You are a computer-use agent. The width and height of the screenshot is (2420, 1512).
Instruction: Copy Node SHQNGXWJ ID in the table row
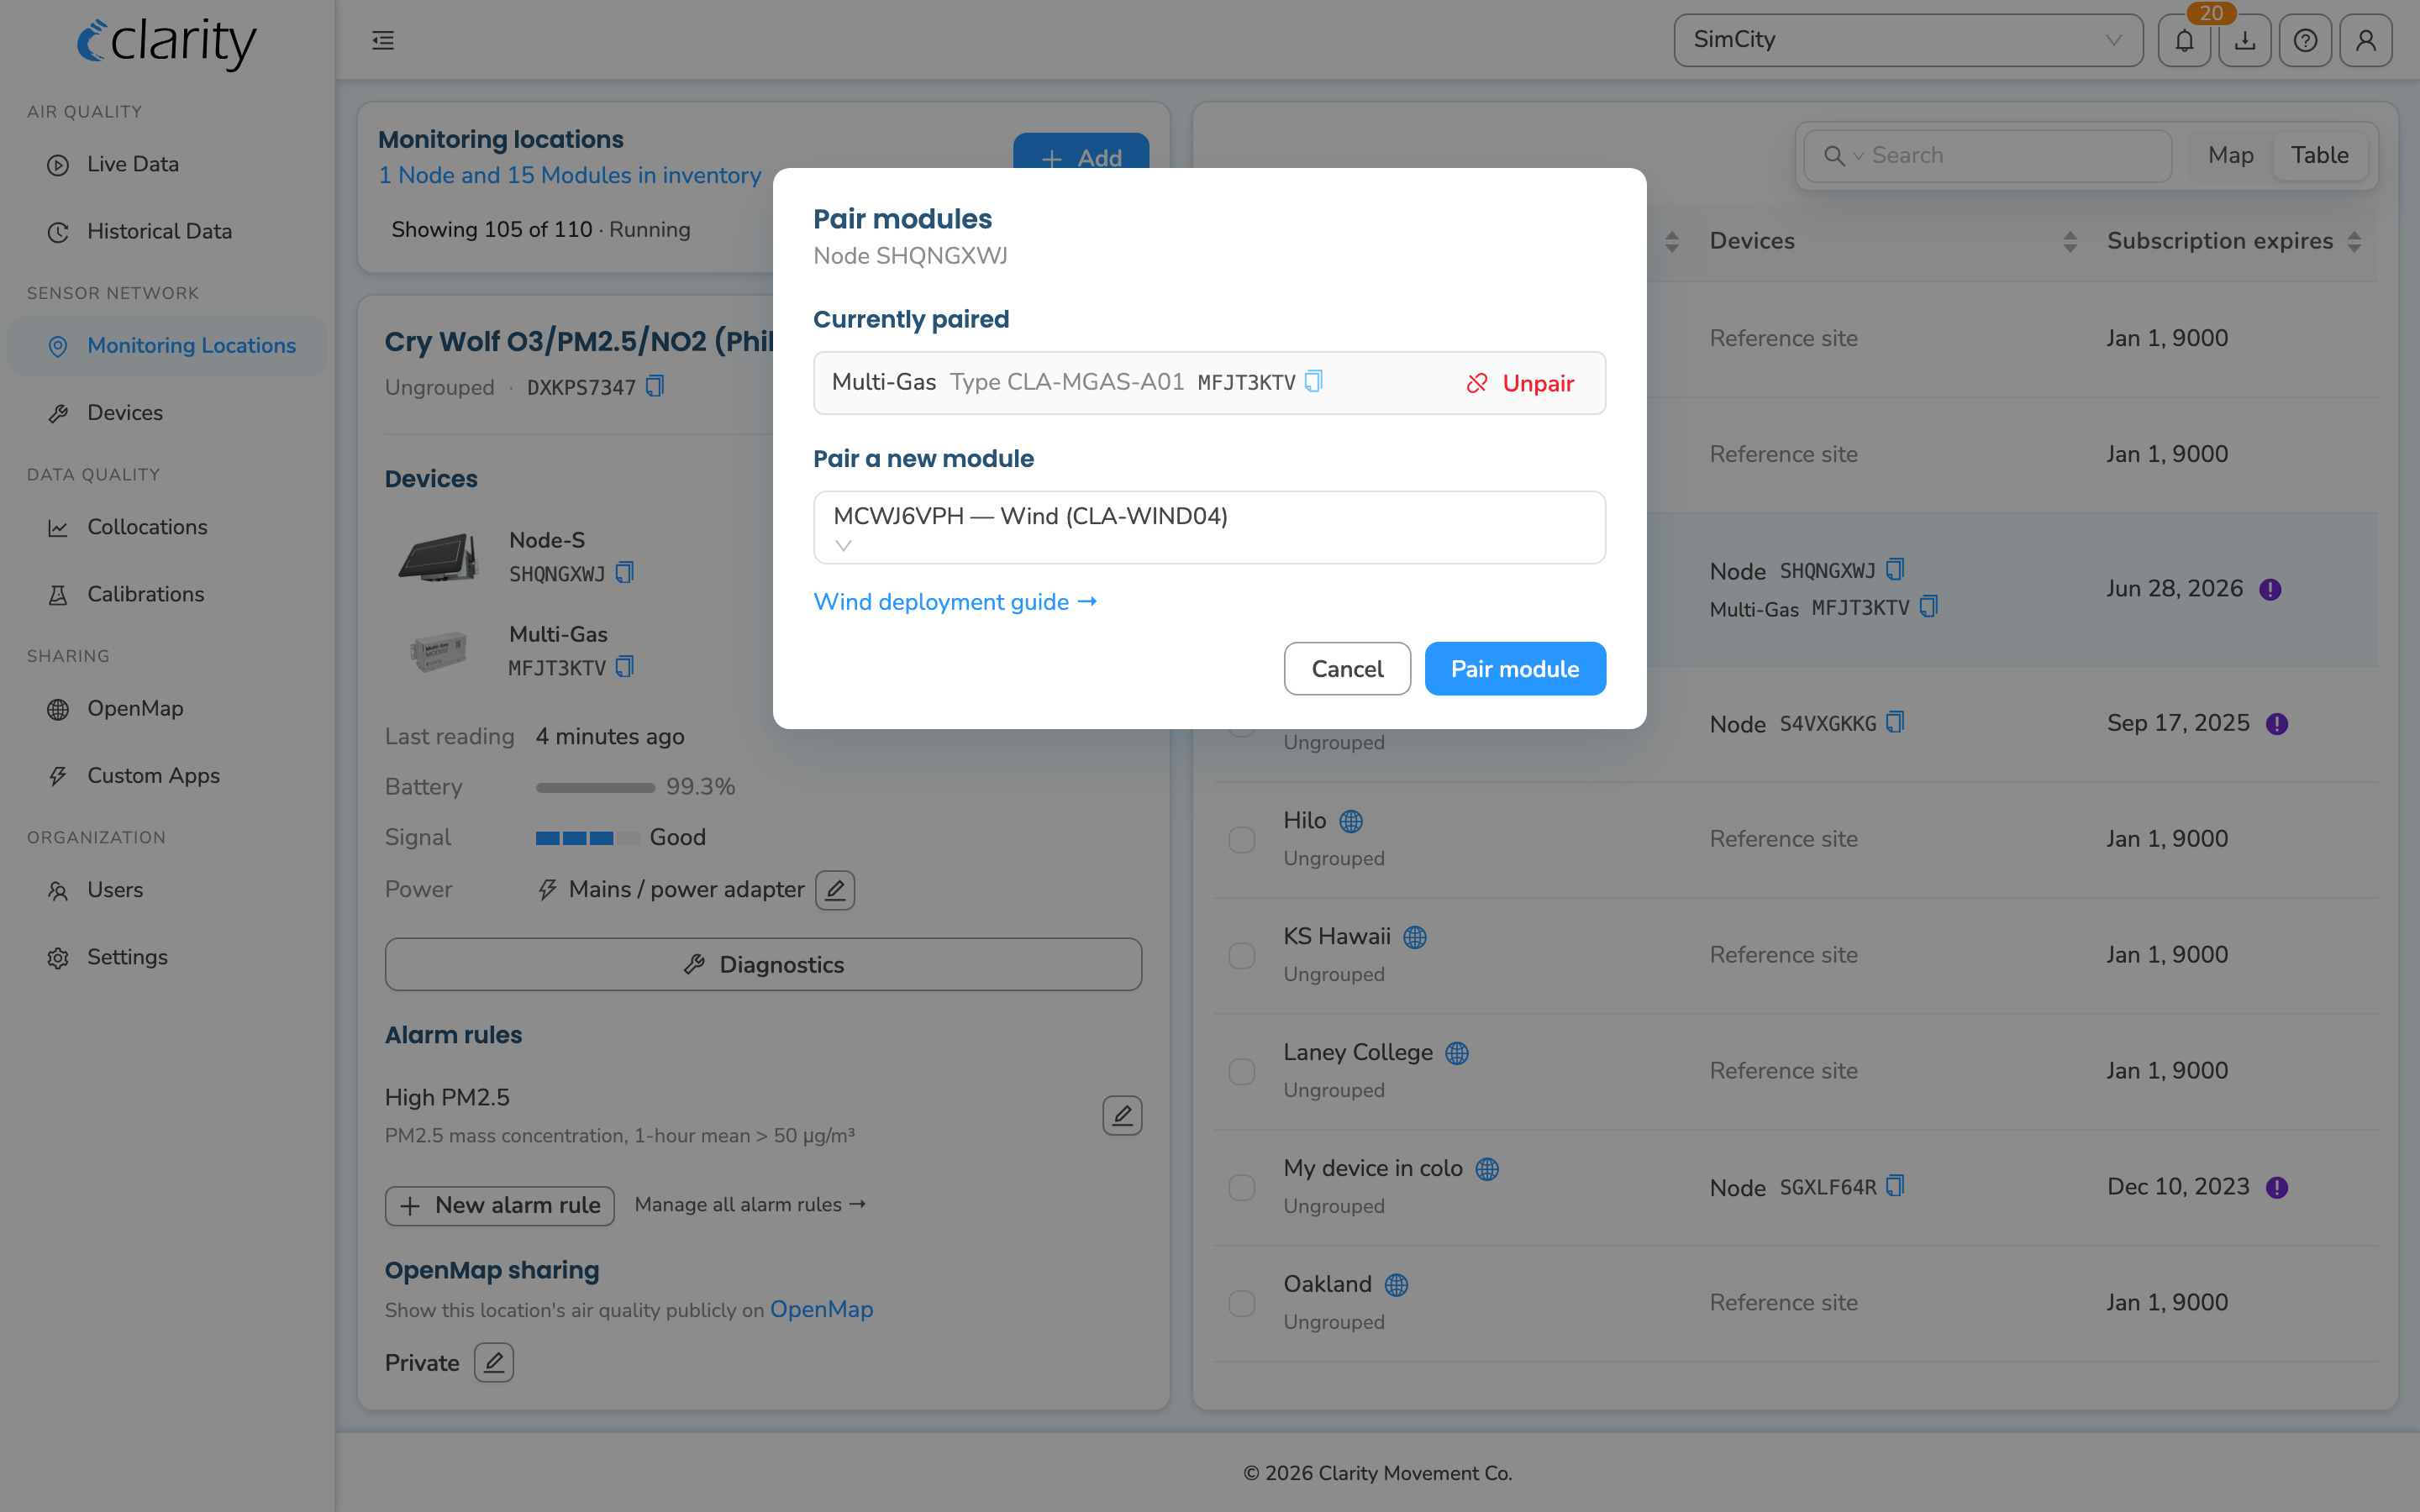(1895, 570)
